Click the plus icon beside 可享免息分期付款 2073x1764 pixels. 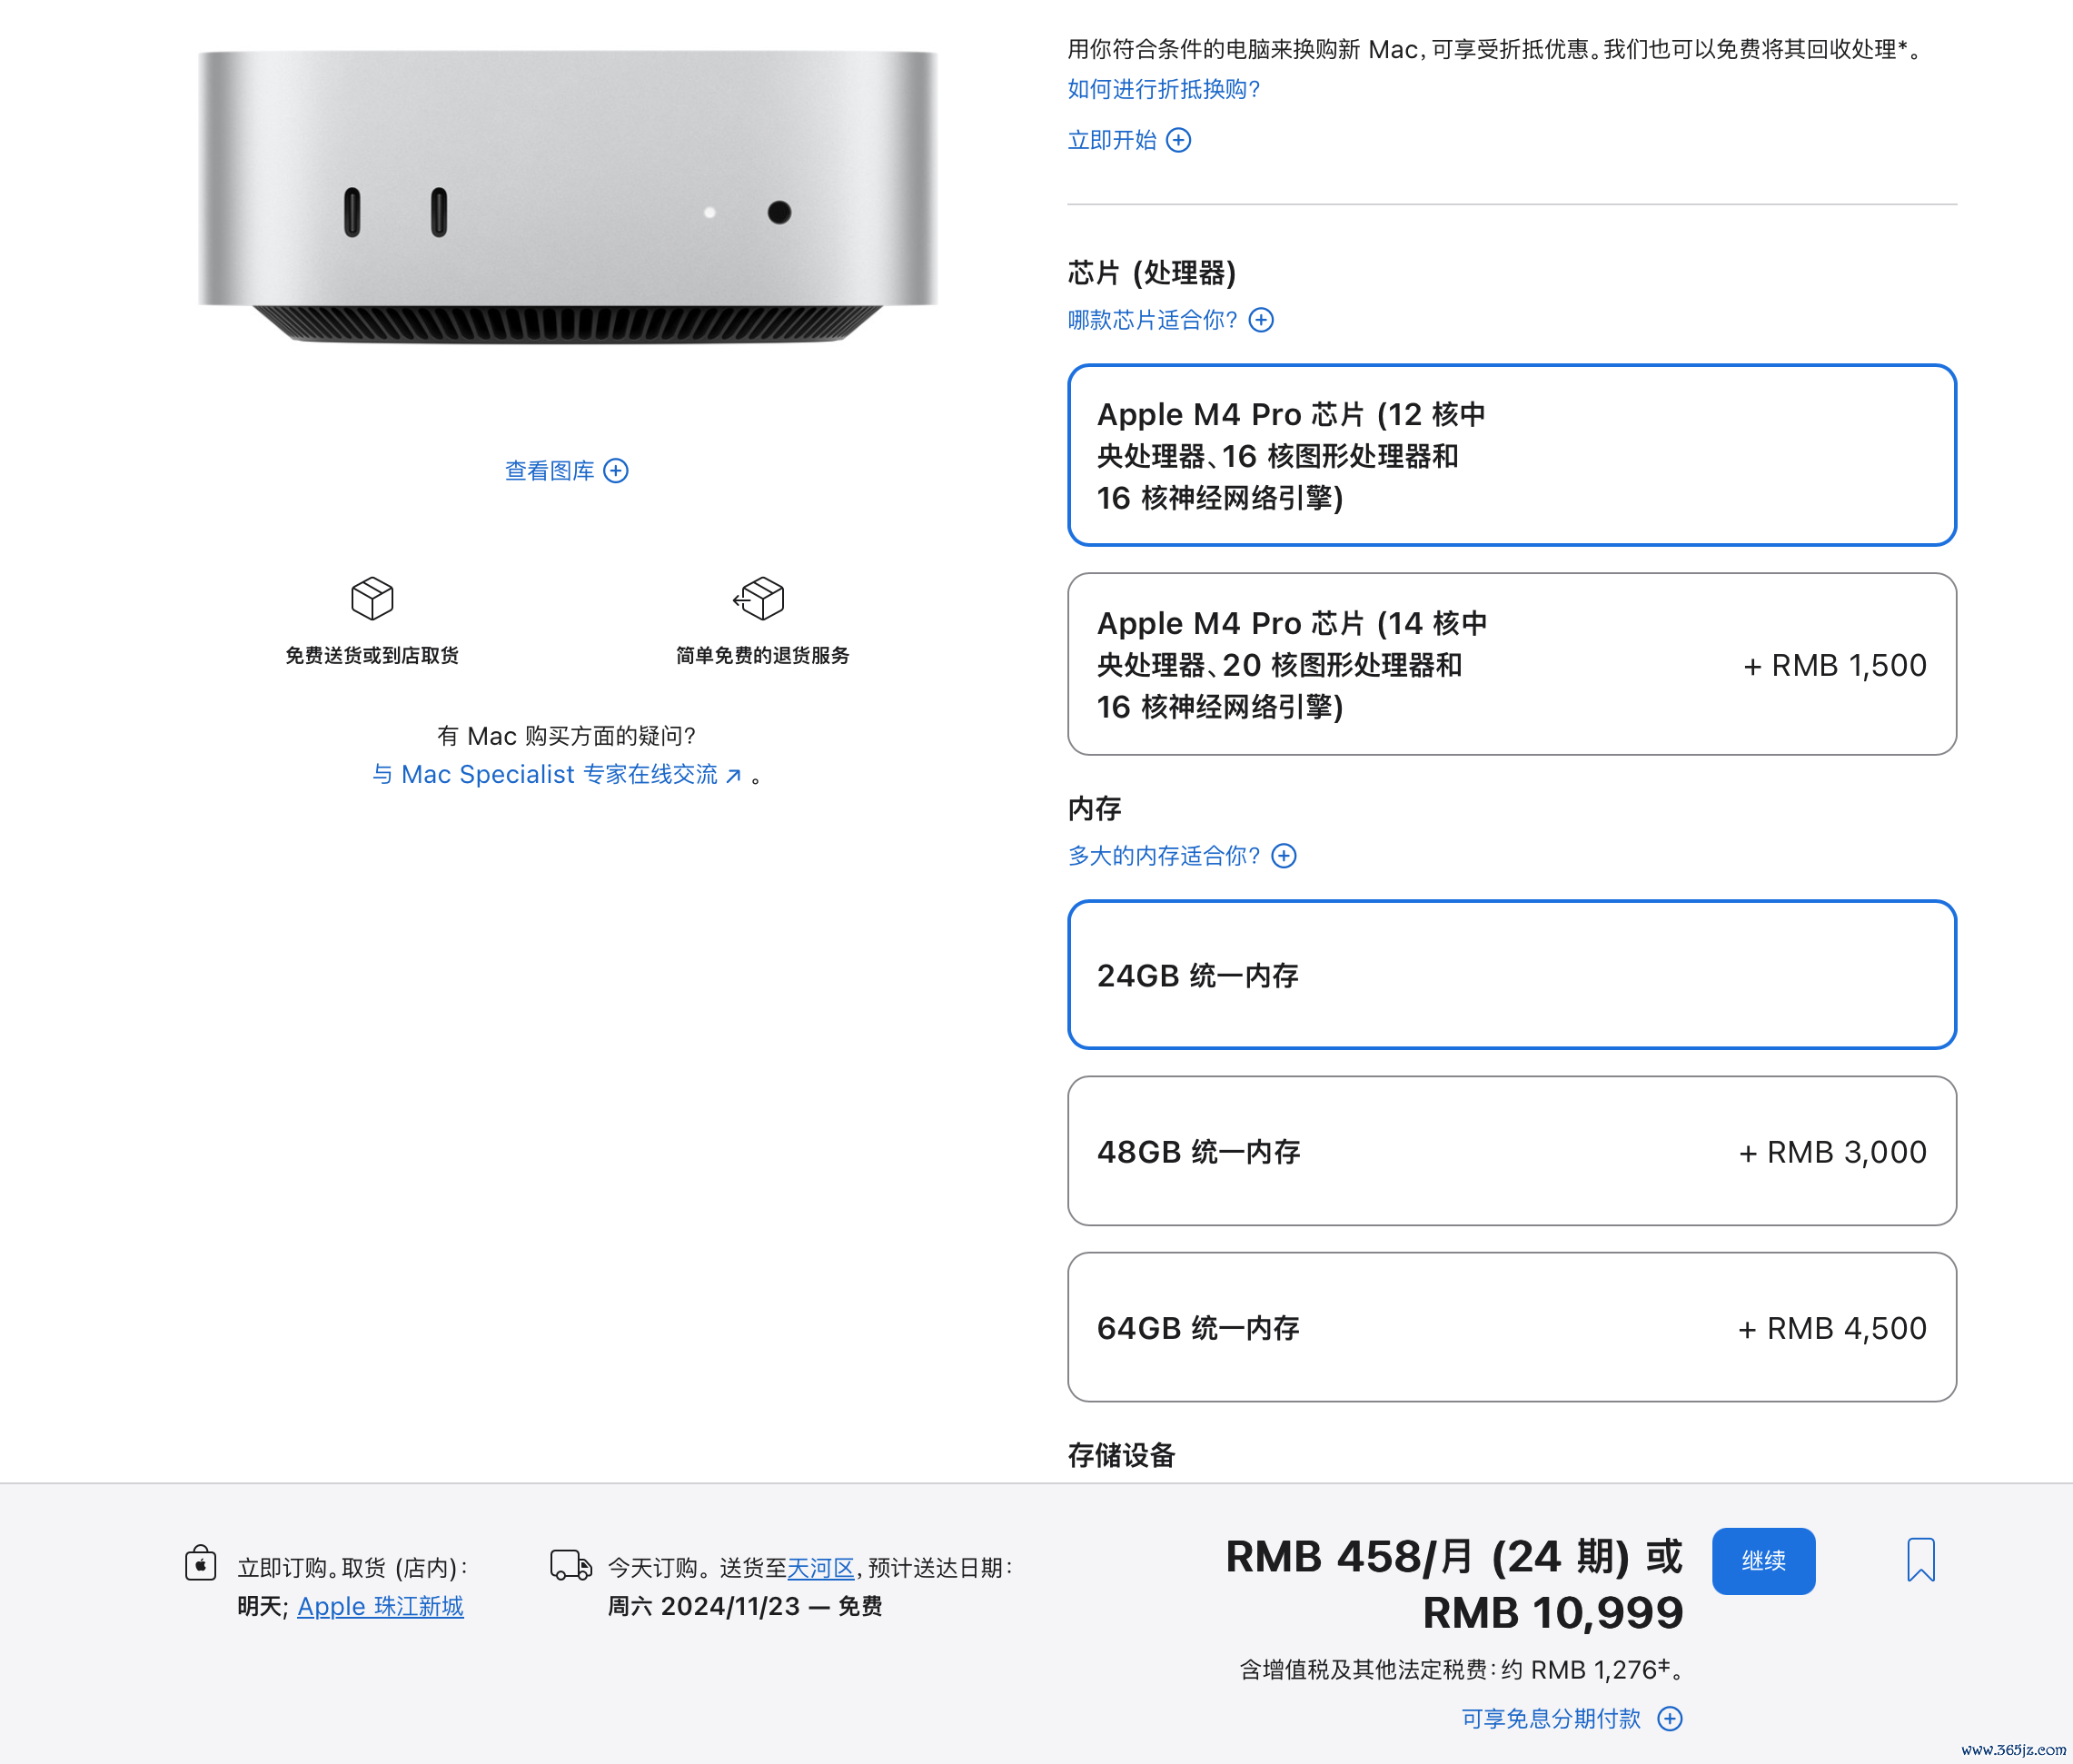click(x=1669, y=1718)
